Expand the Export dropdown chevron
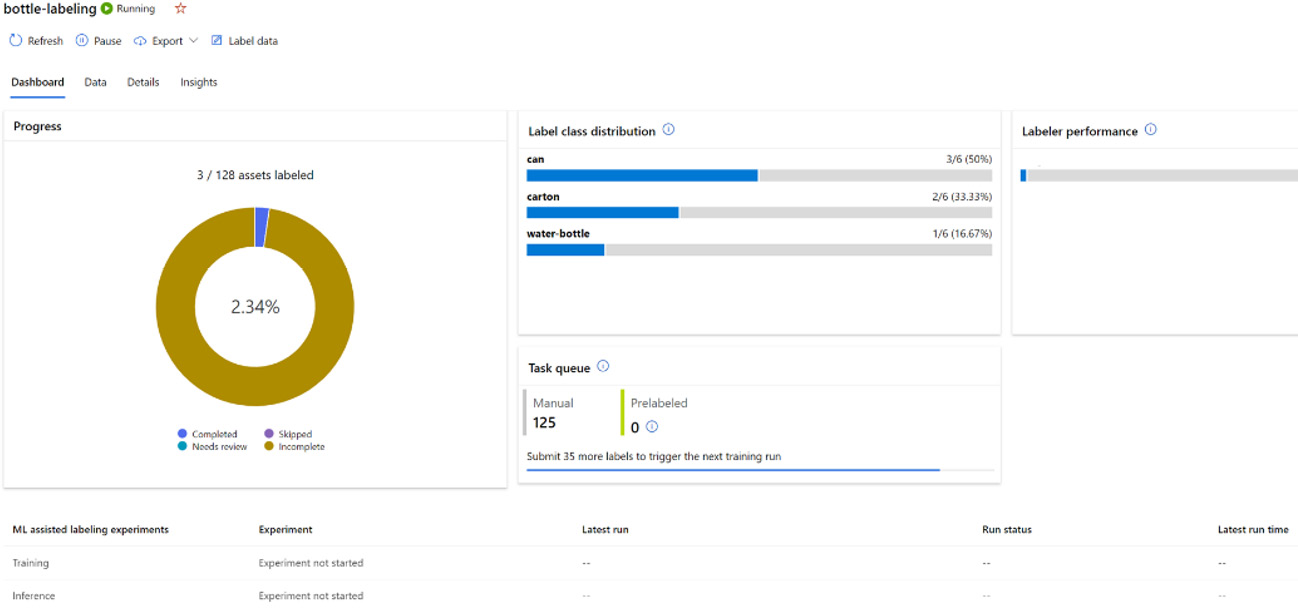Image resolution: width=1298 pixels, height=608 pixels. point(194,41)
